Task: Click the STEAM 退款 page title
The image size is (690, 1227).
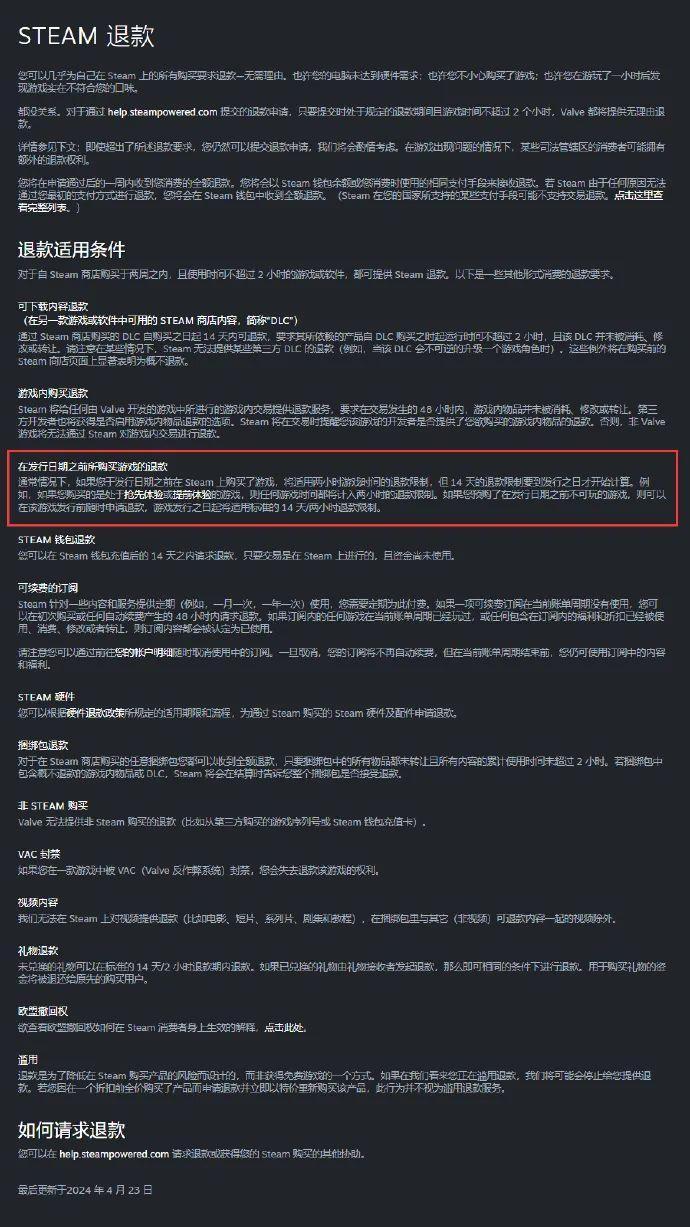Action: (x=86, y=38)
